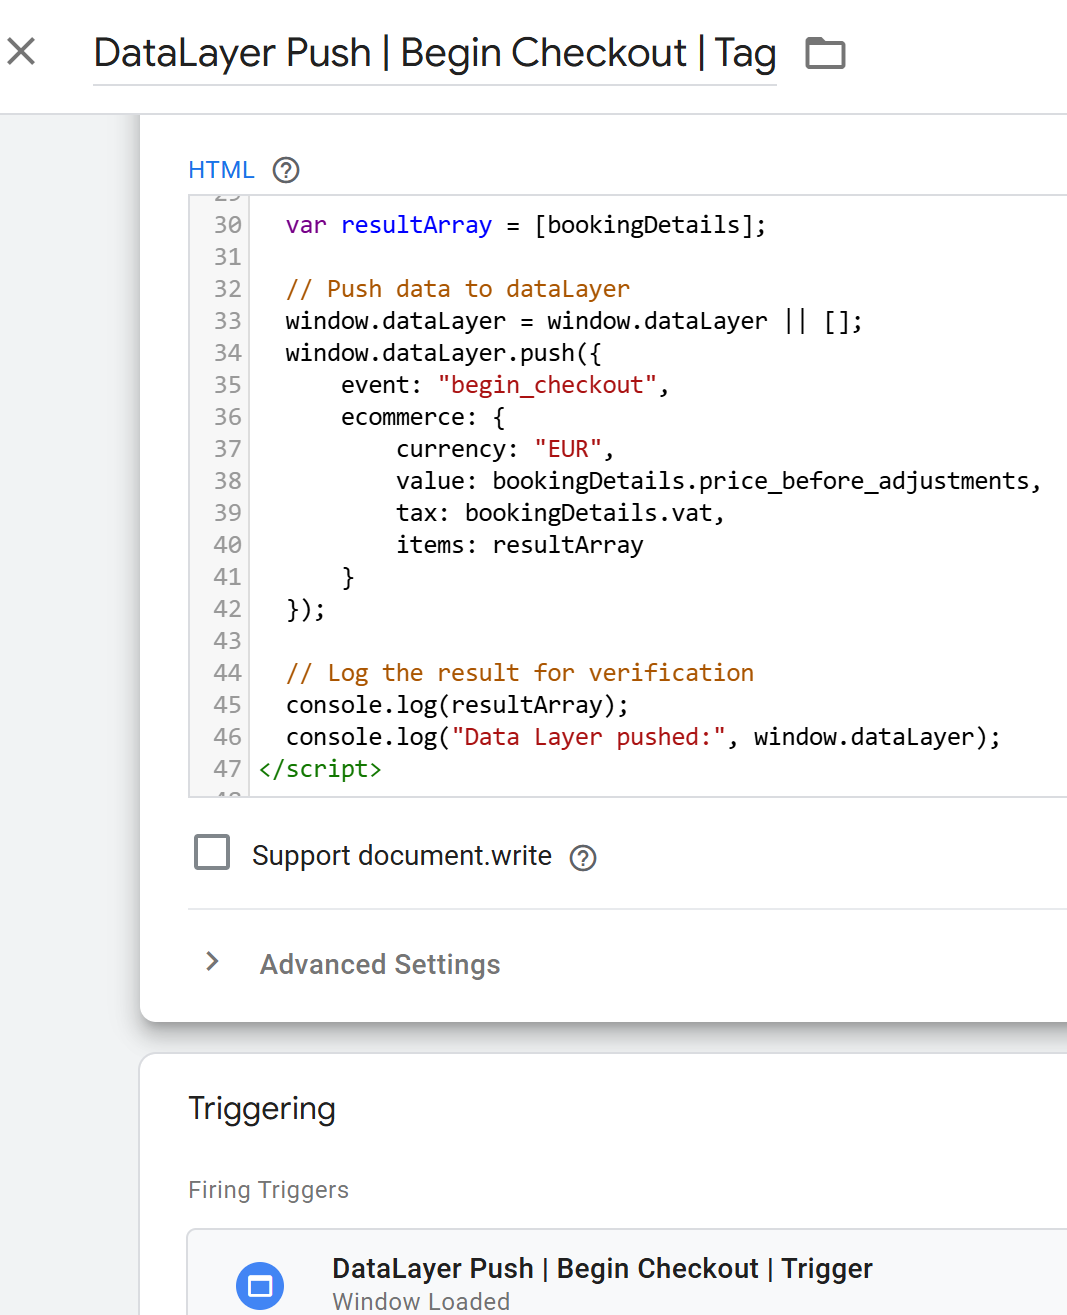Expand Advanced Settings using the chevron arrow
Viewport: 1067px width, 1315px height.
coord(212,962)
